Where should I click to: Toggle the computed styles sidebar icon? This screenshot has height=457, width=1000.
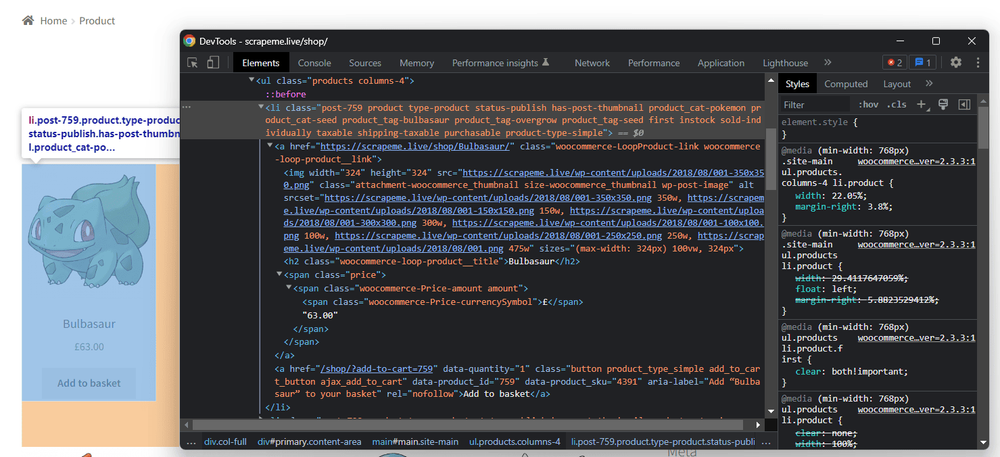click(x=964, y=105)
